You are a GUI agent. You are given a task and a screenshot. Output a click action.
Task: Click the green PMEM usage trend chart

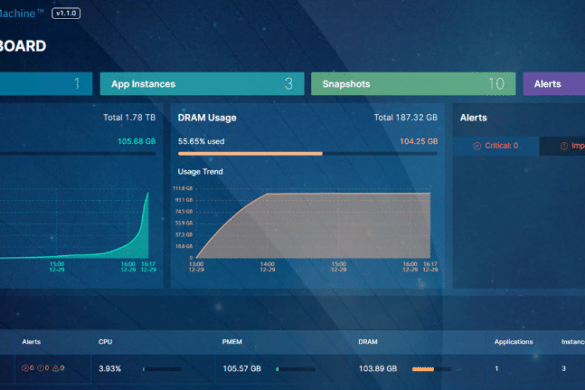[75, 225]
